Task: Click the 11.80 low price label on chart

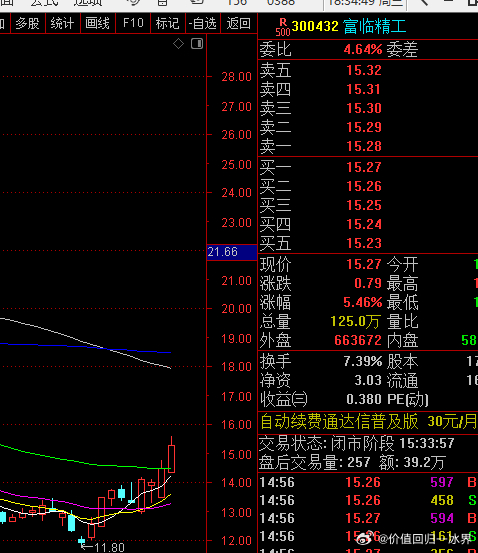Action: (x=109, y=547)
